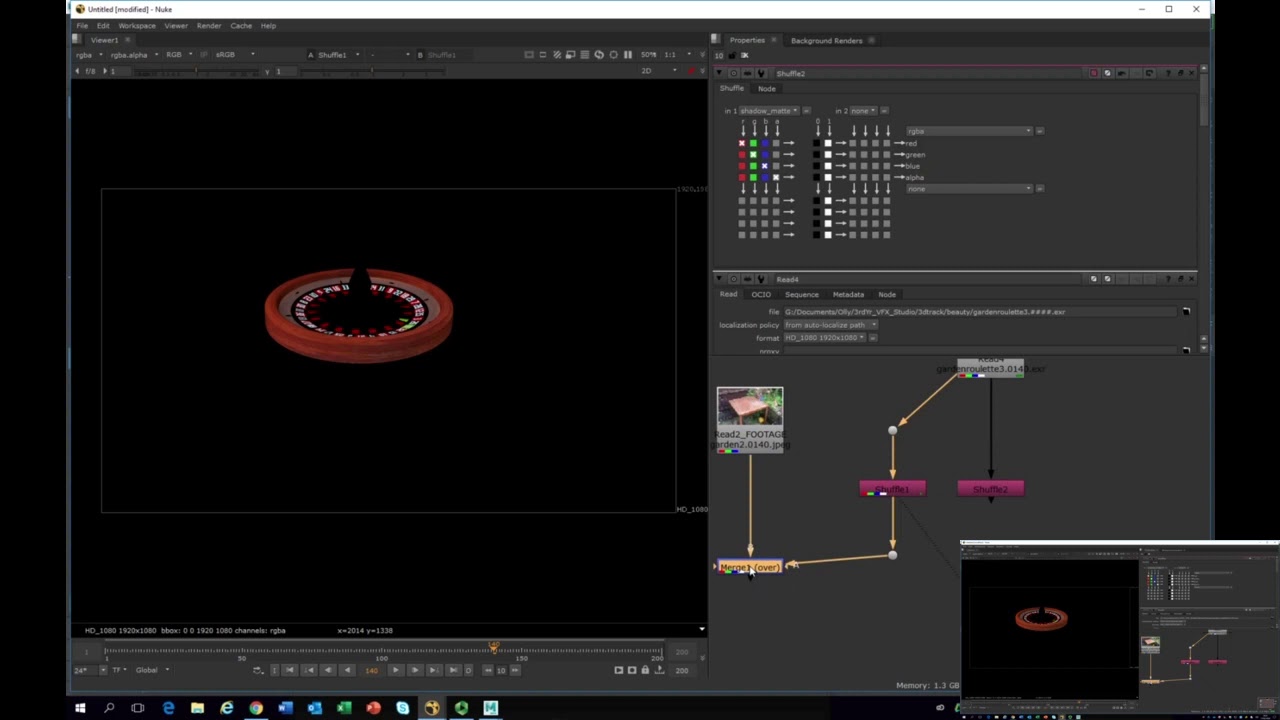The image size is (1280, 720).
Task: Open the File menu
Action: [82, 25]
